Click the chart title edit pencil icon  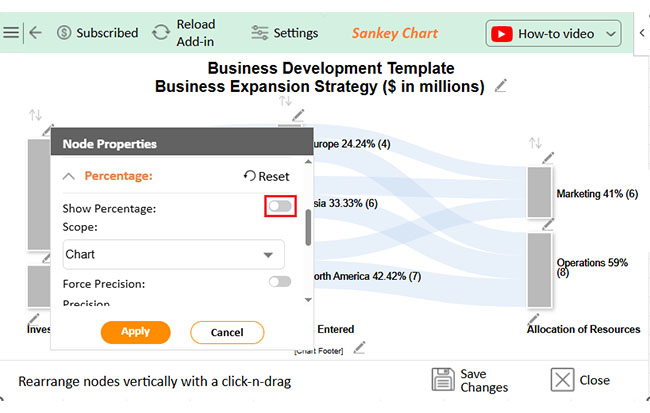coord(500,86)
